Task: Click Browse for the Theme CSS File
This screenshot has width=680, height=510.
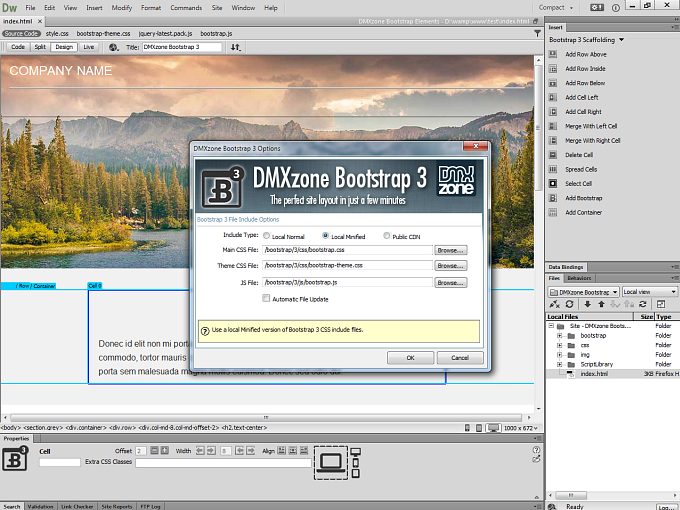Action: (x=451, y=265)
